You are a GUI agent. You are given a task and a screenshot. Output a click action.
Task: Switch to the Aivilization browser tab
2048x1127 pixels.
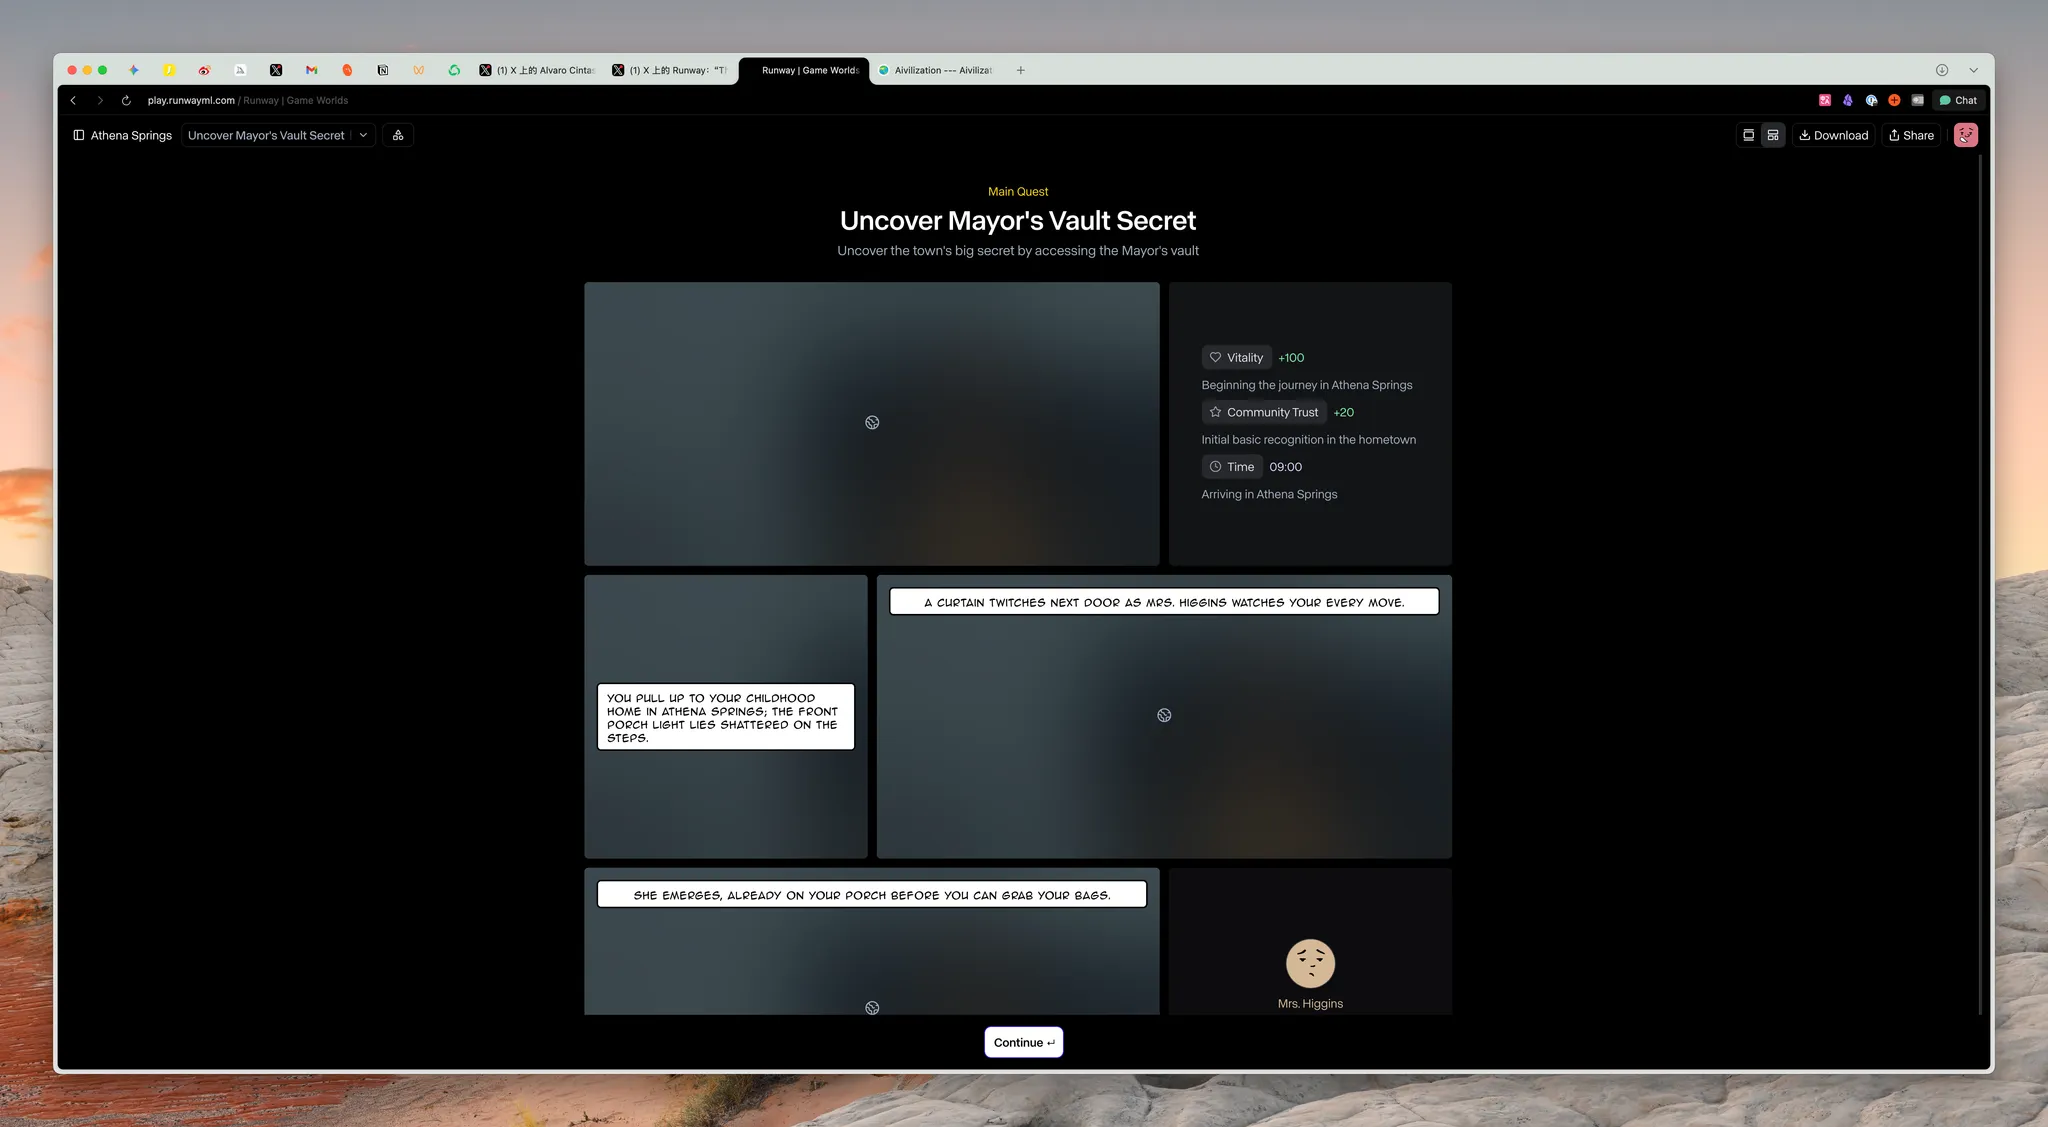click(x=937, y=70)
